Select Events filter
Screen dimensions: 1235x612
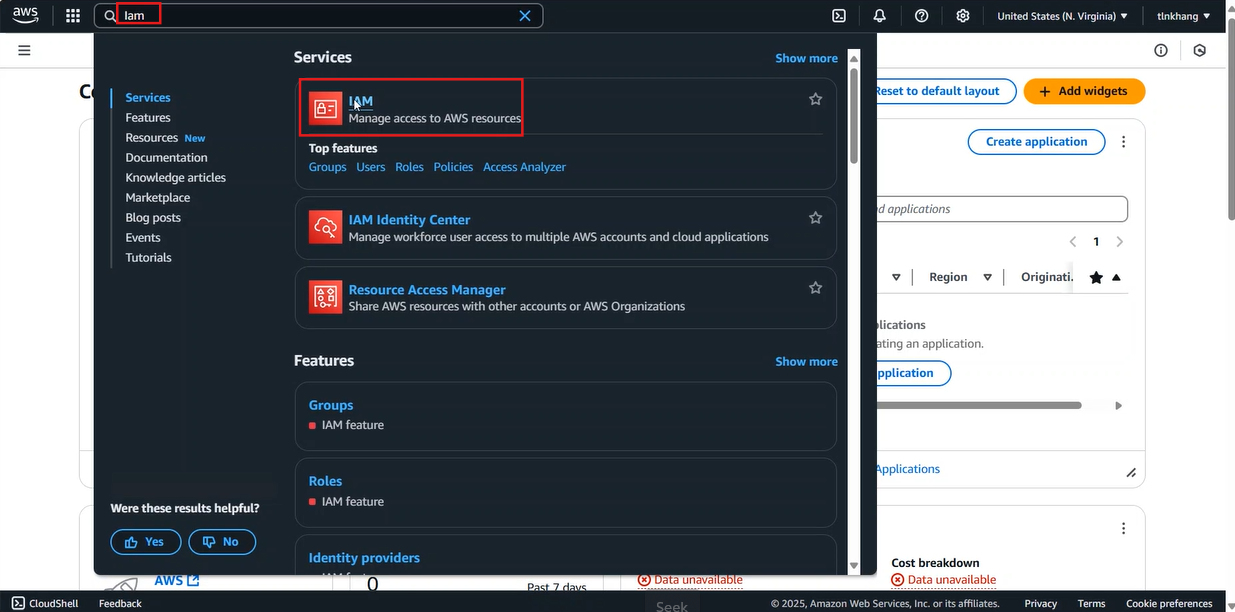coord(143,238)
